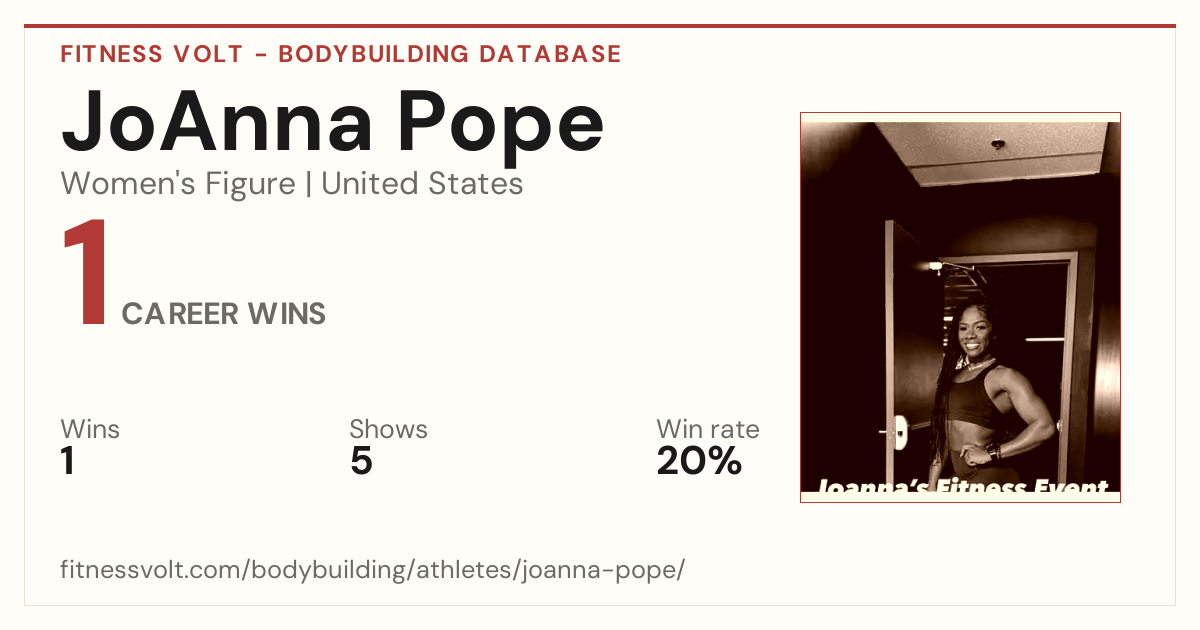Click the FITNESS VOLT brand text
Image resolution: width=1200 pixels, height=630 pixels.
point(151,54)
